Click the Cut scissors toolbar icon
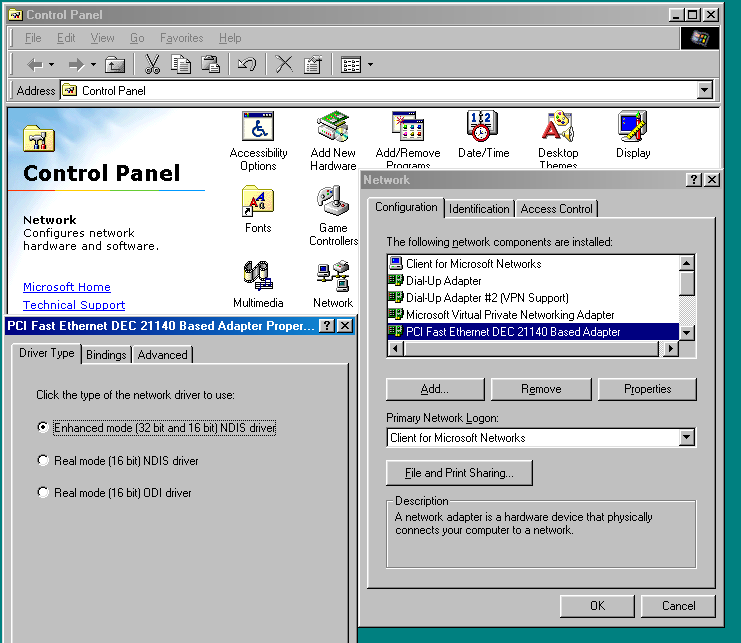Screen dimensions: 741x643 tap(152, 65)
